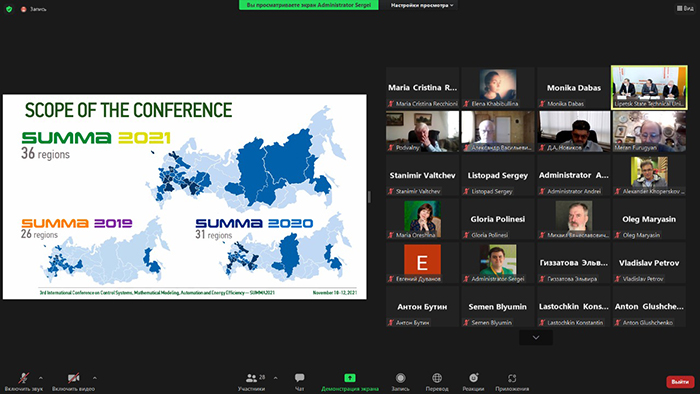700x394 pixels.
Task: Click the green encryption shield icon
Action: click(x=9, y=9)
